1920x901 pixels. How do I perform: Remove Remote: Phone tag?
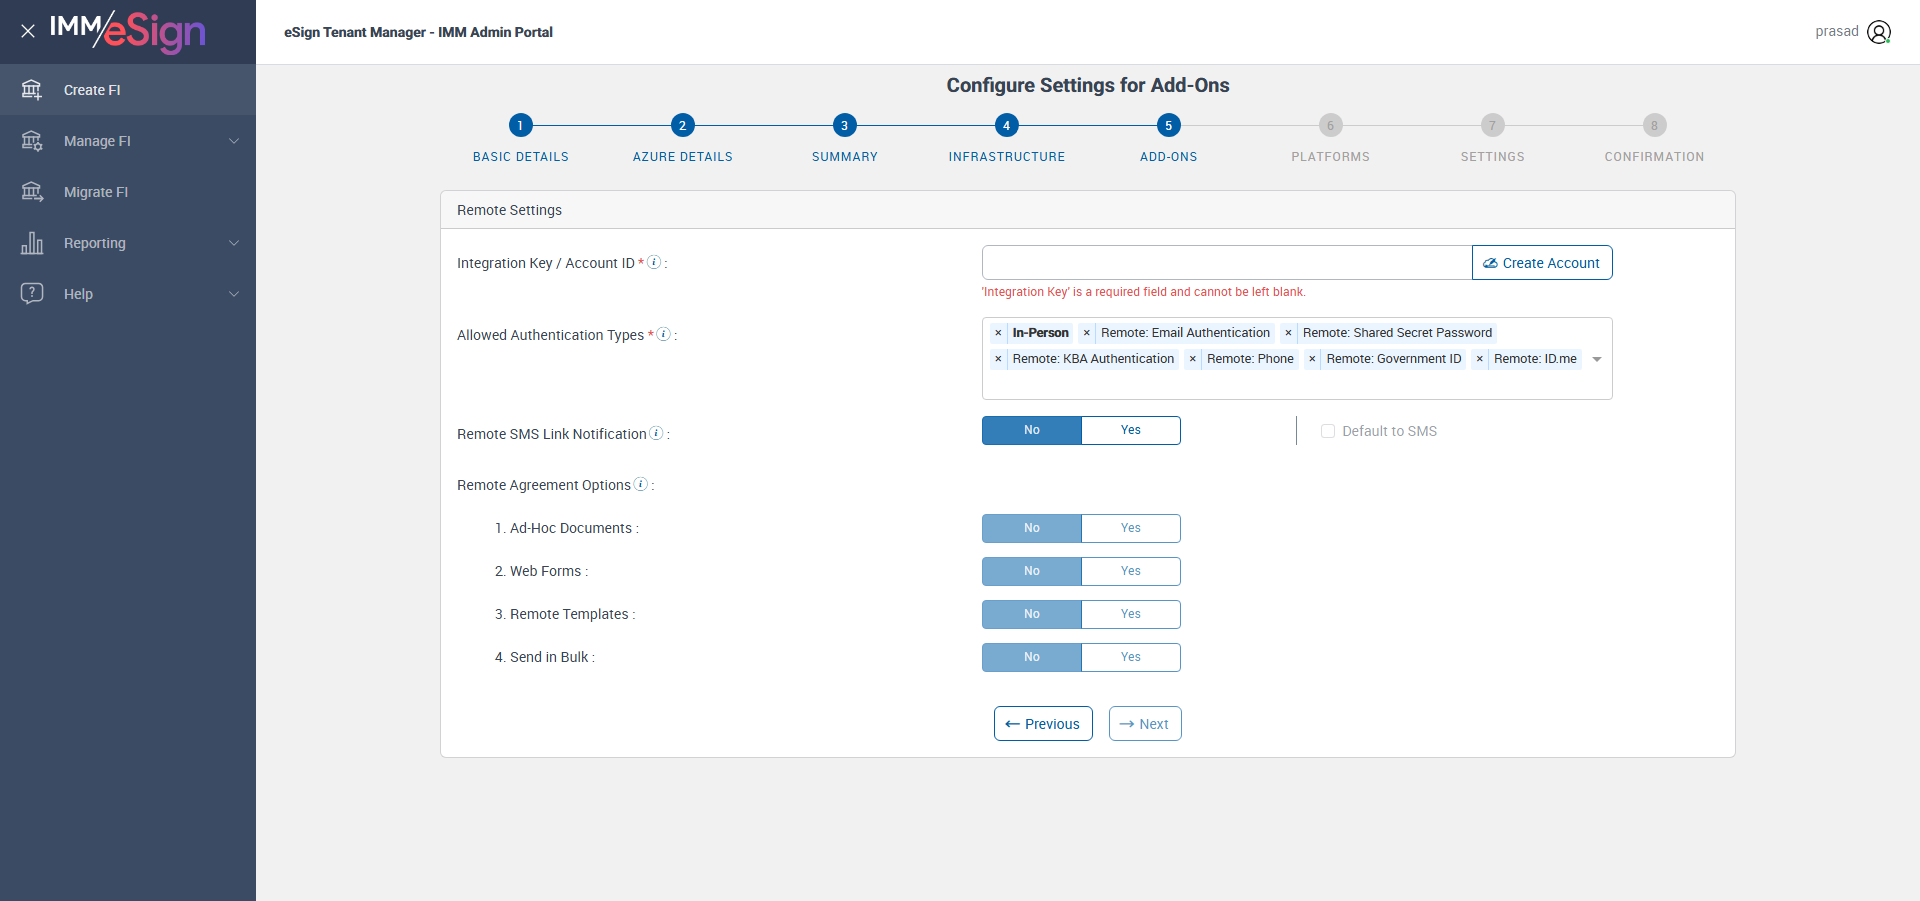point(1192,359)
